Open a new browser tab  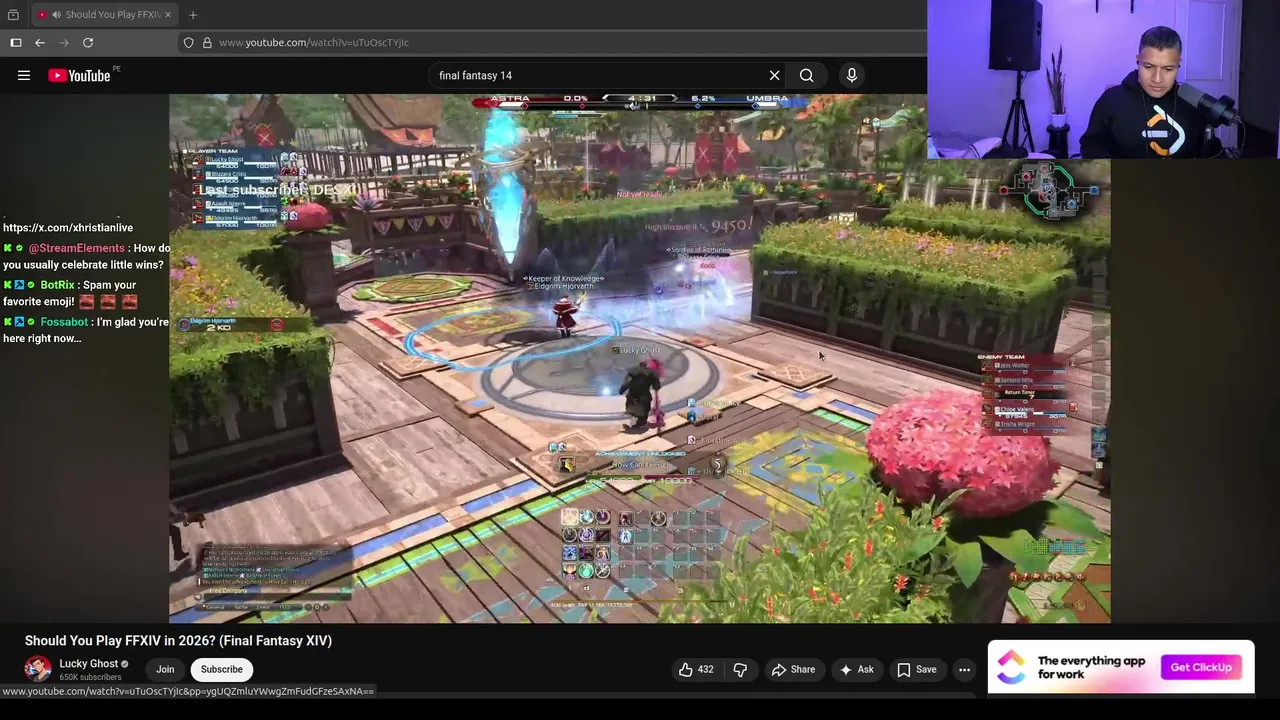193,14
